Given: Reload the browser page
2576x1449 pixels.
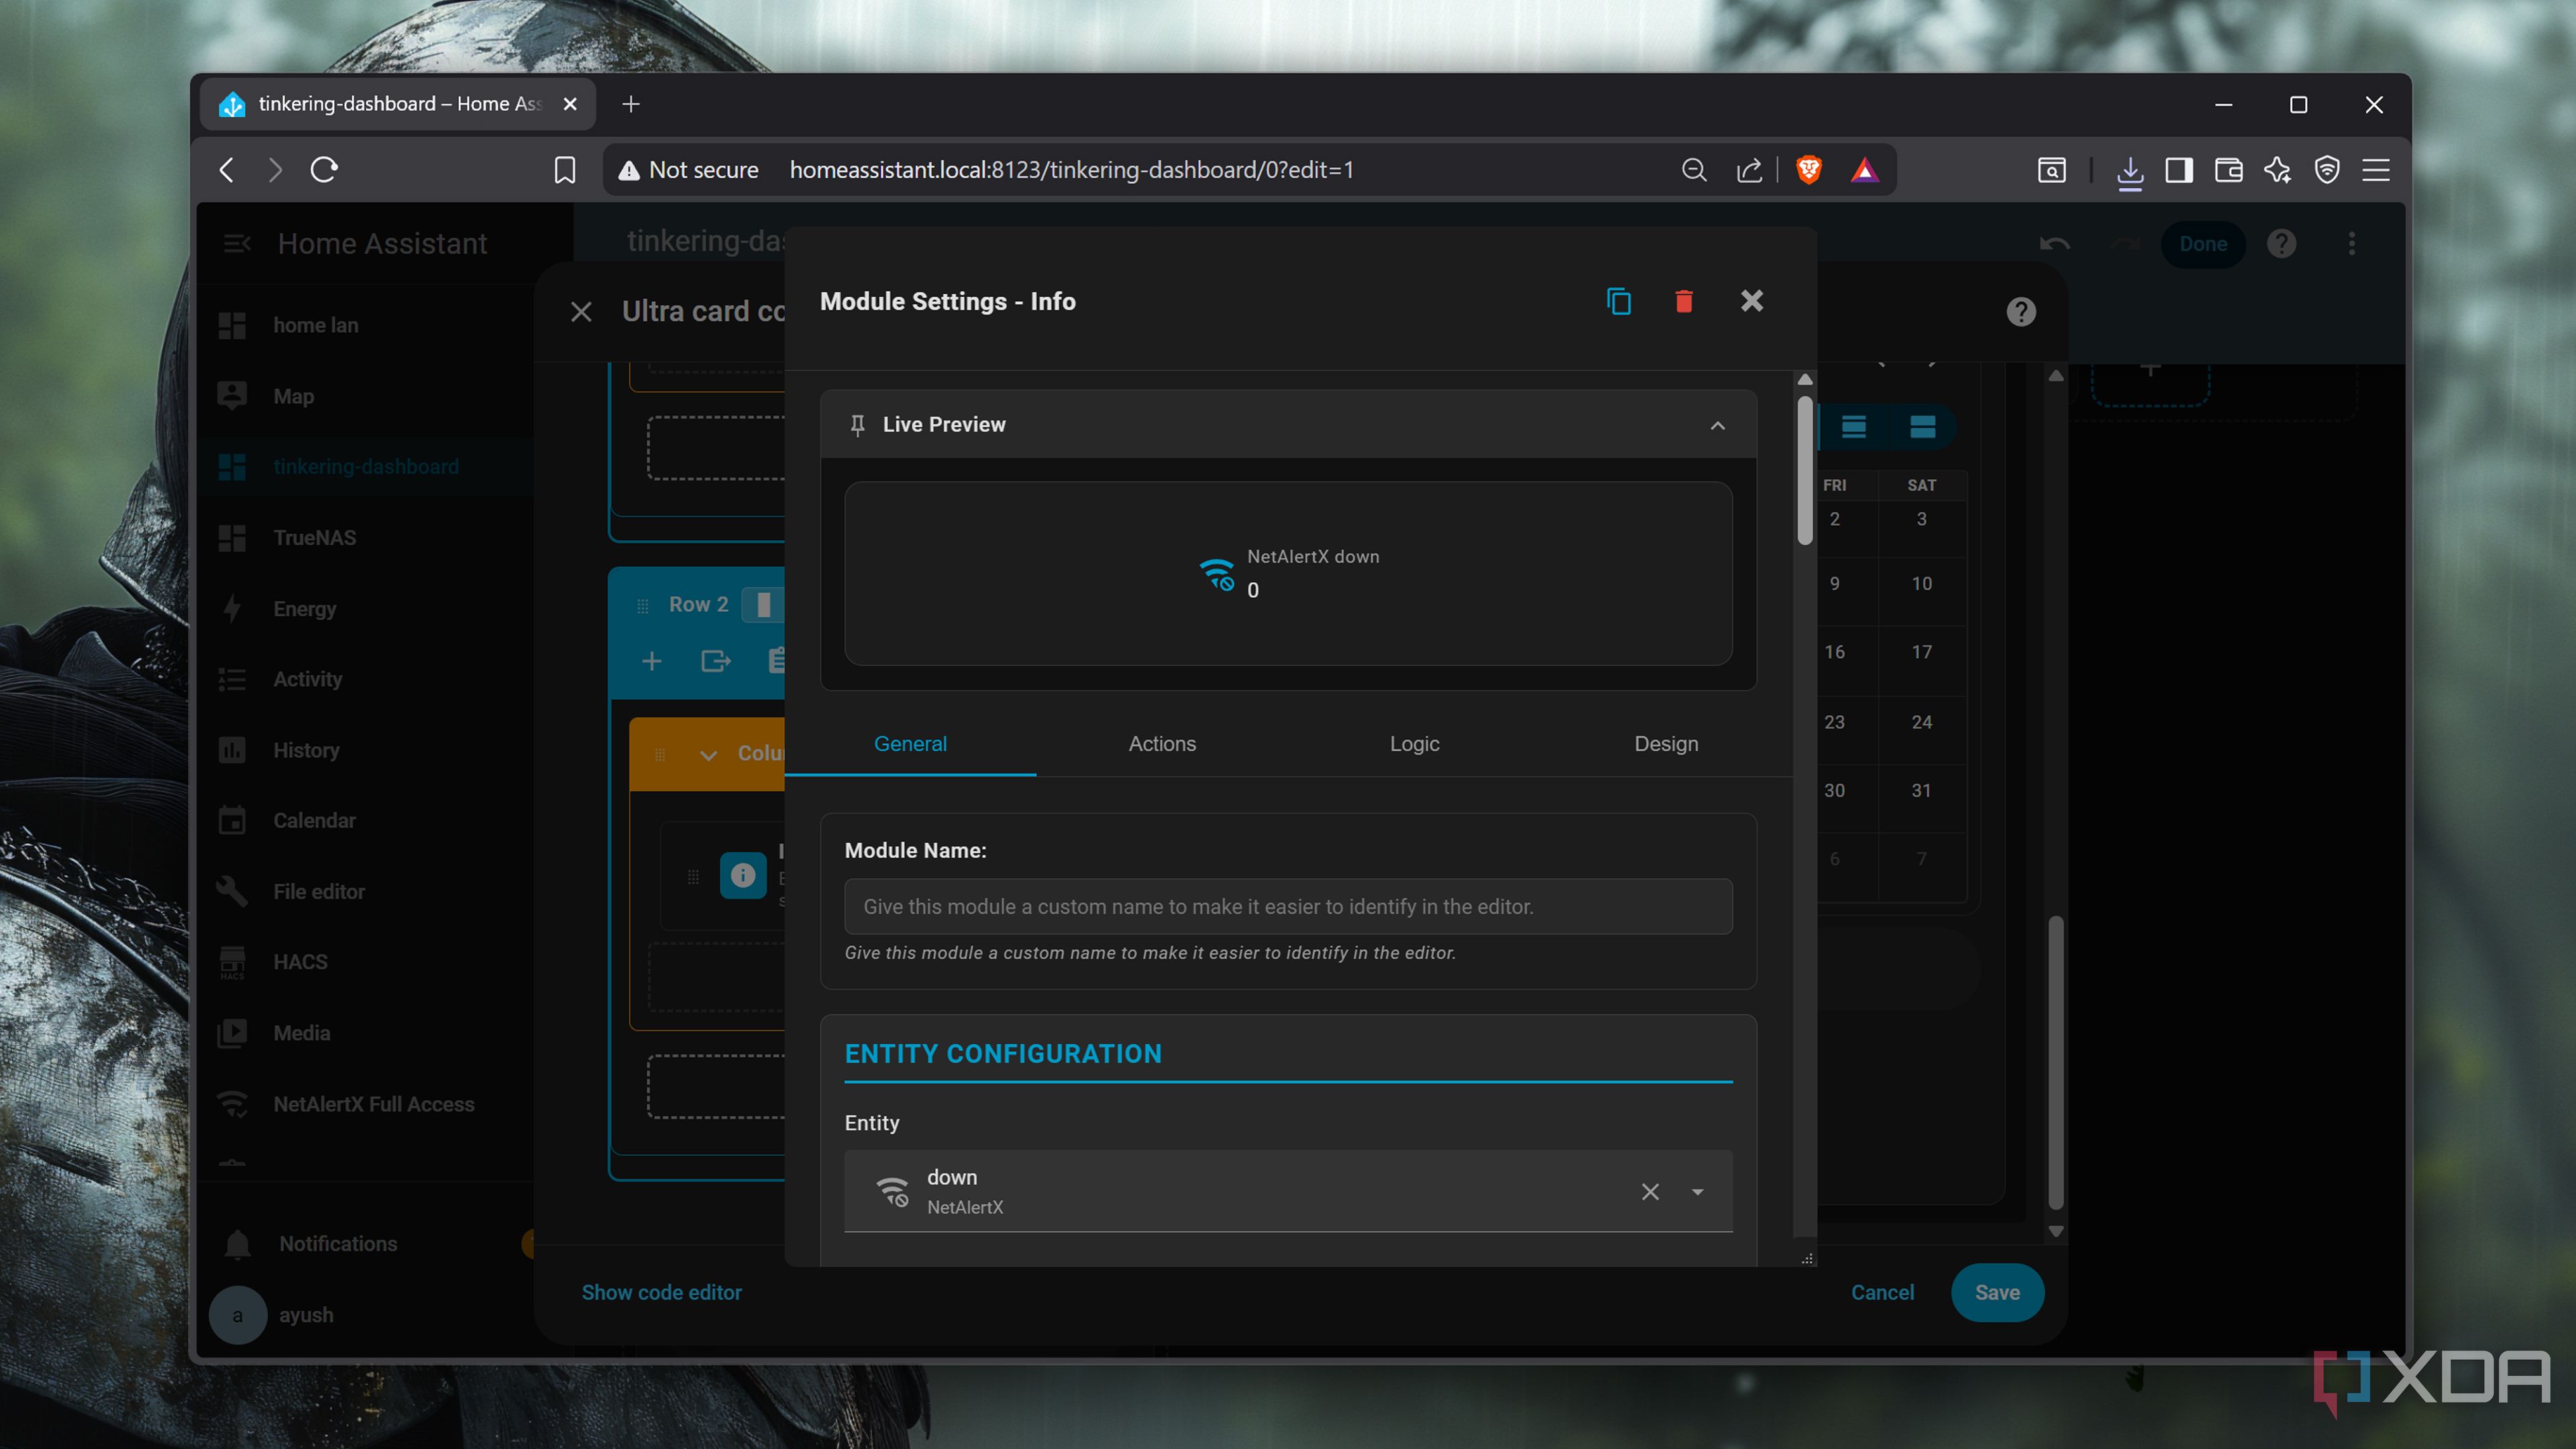Looking at the screenshot, I should coord(324,170).
